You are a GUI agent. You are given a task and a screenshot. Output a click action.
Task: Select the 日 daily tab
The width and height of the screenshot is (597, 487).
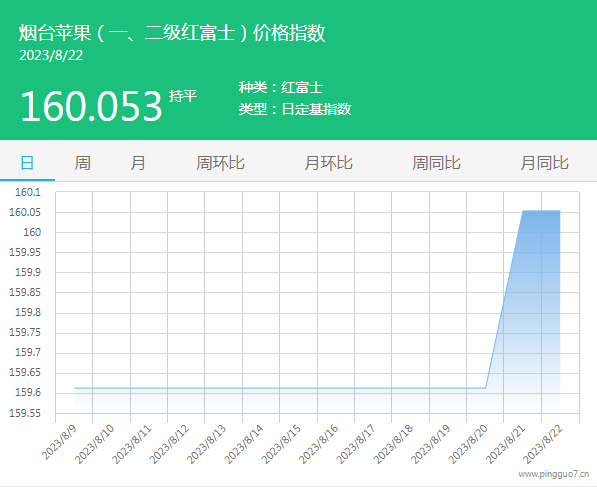(x=27, y=163)
